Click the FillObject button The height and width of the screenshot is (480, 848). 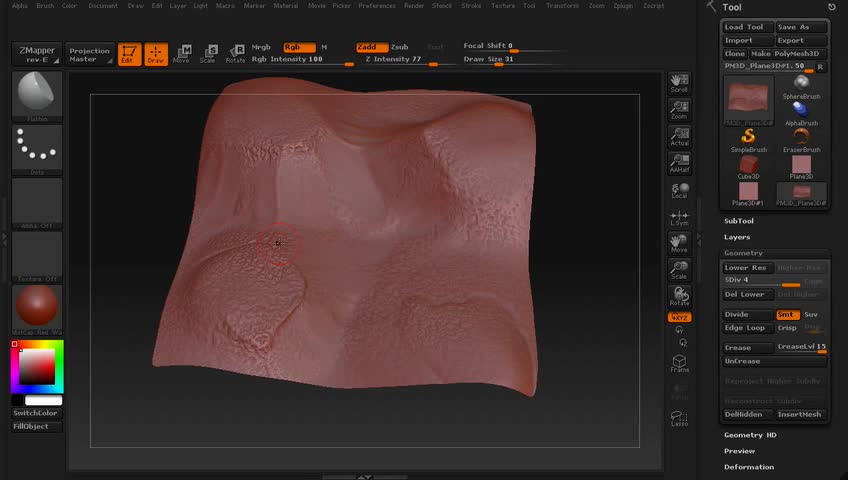(37, 426)
